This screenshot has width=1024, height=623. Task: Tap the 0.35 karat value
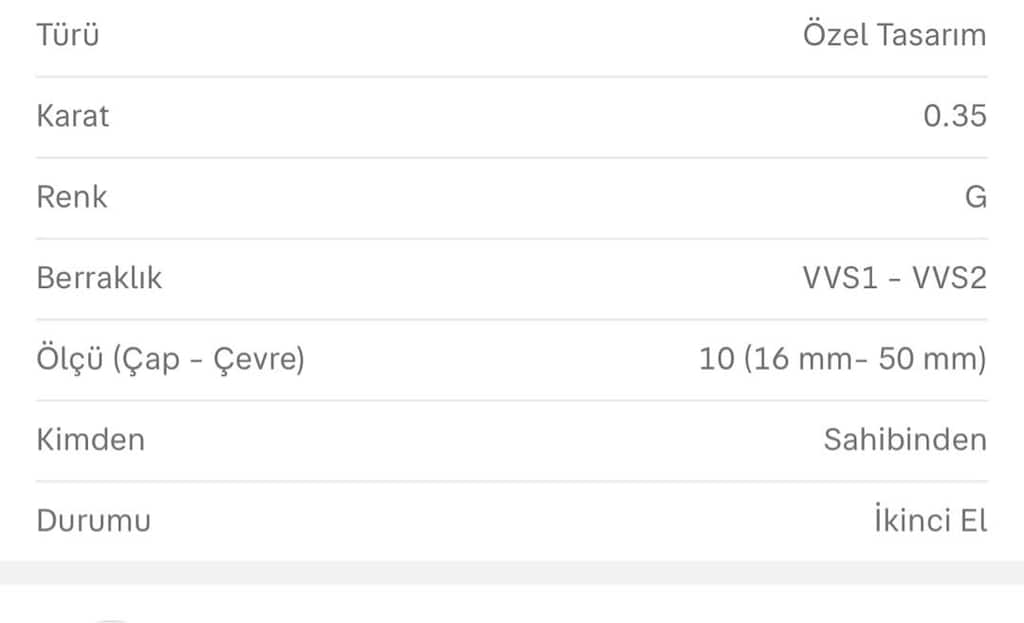(x=955, y=116)
